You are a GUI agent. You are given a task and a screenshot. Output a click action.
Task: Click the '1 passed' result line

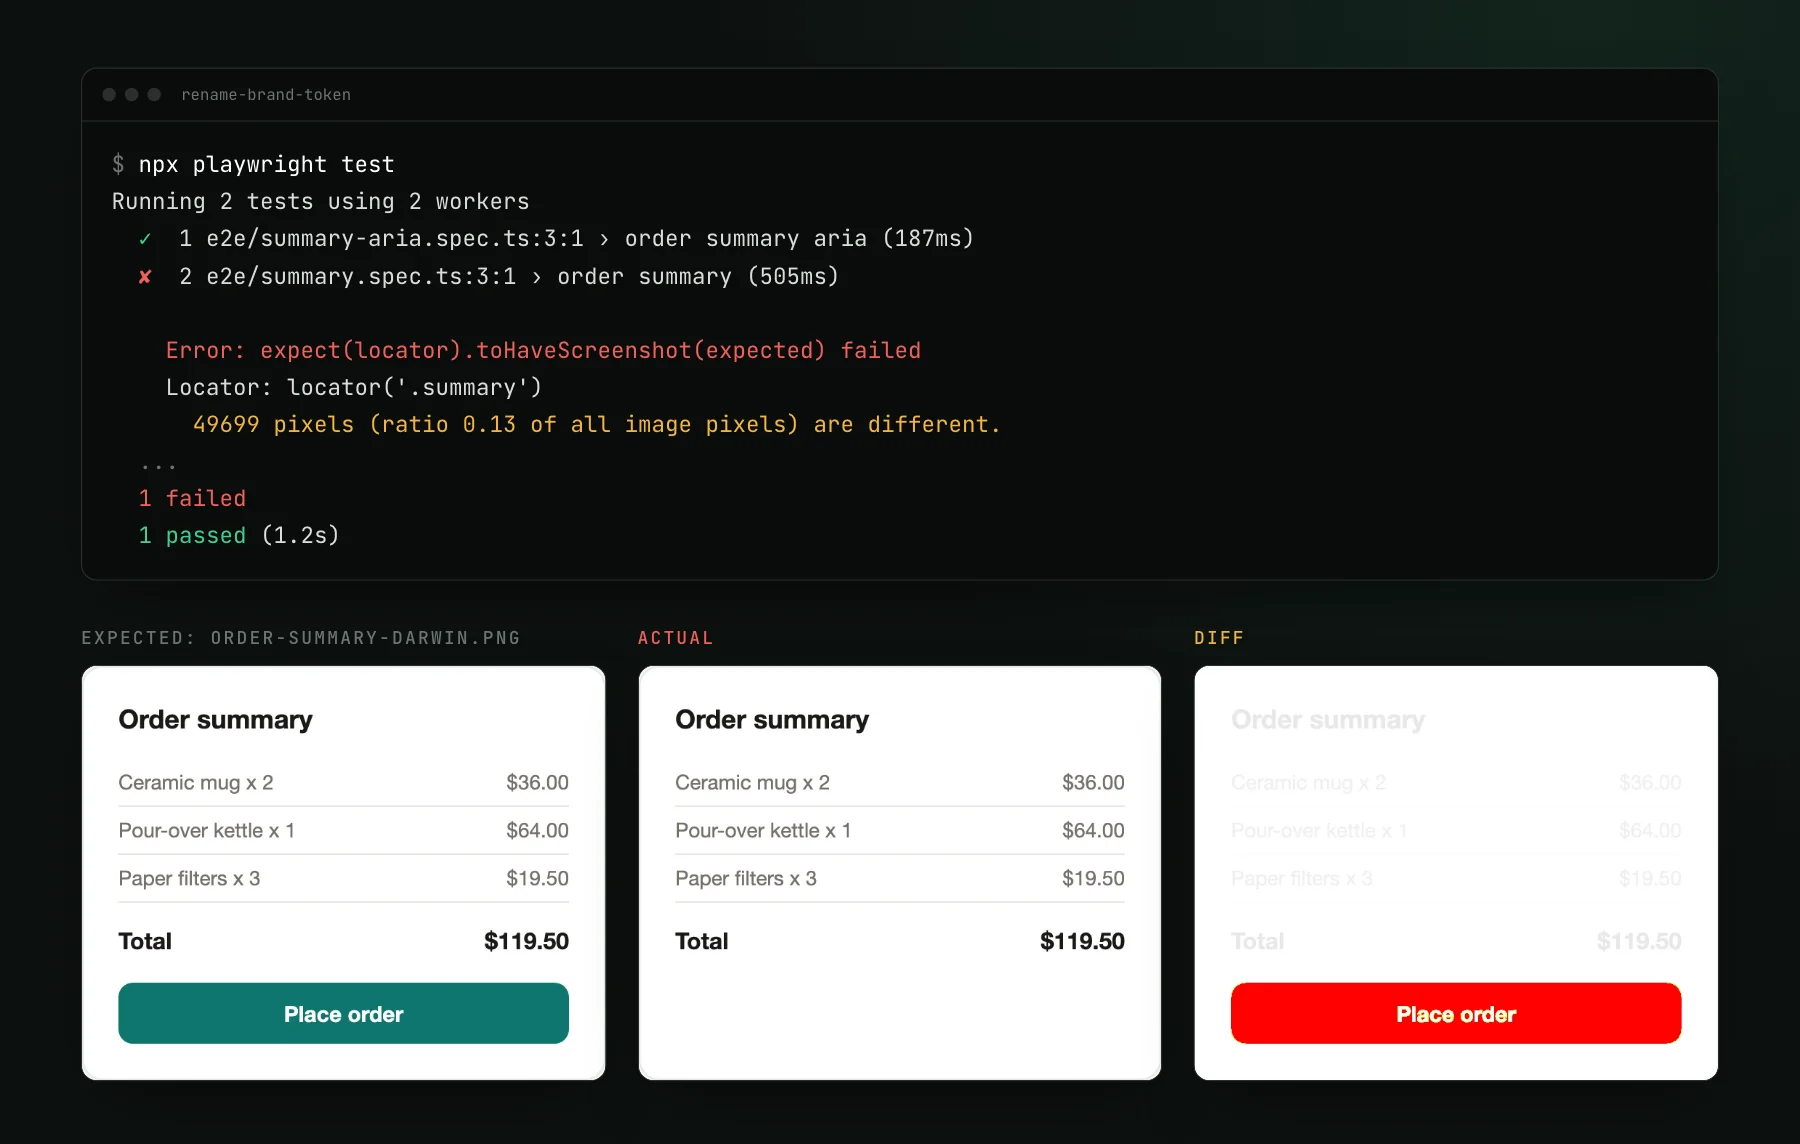(x=239, y=535)
